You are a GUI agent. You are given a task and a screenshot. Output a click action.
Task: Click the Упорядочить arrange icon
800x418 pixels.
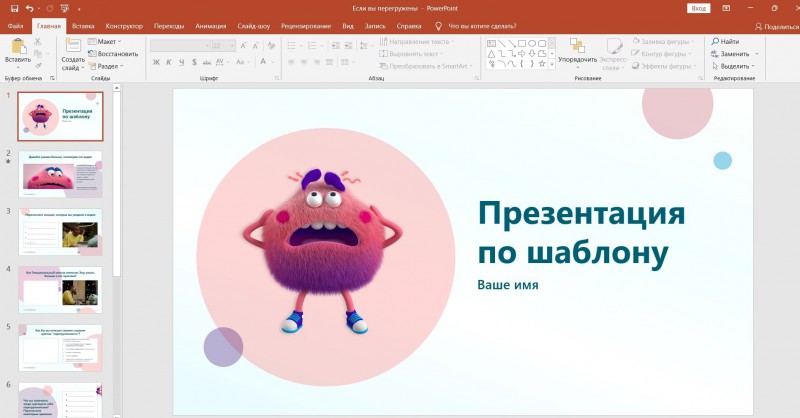point(577,45)
